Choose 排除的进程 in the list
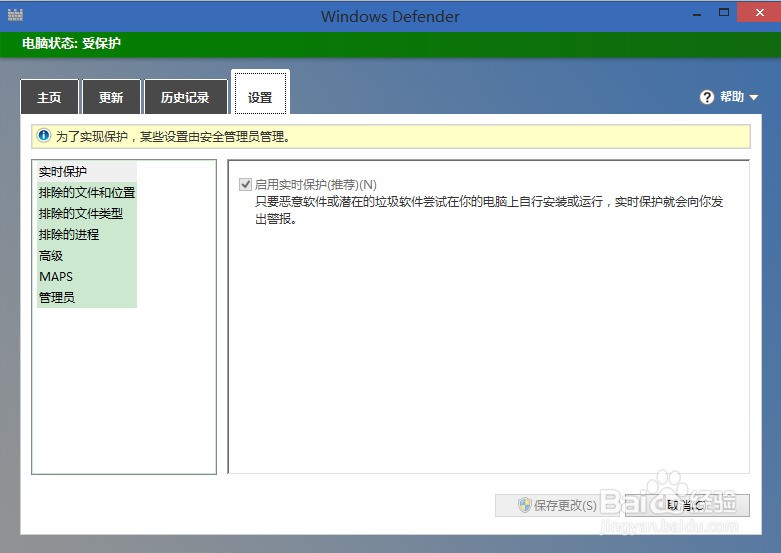Image resolution: width=781 pixels, height=553 pixels. point(87,234)
